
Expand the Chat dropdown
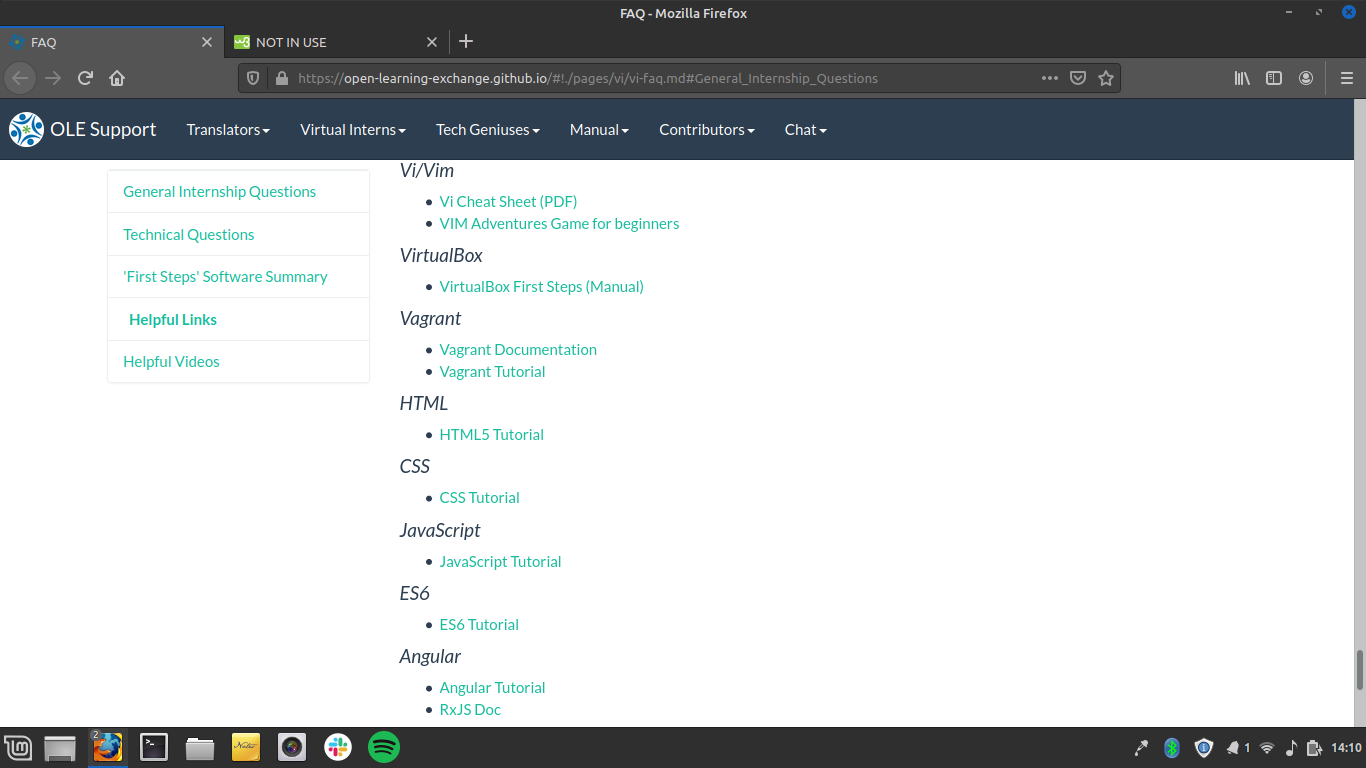pyautogui.click(x=806, y=129)
